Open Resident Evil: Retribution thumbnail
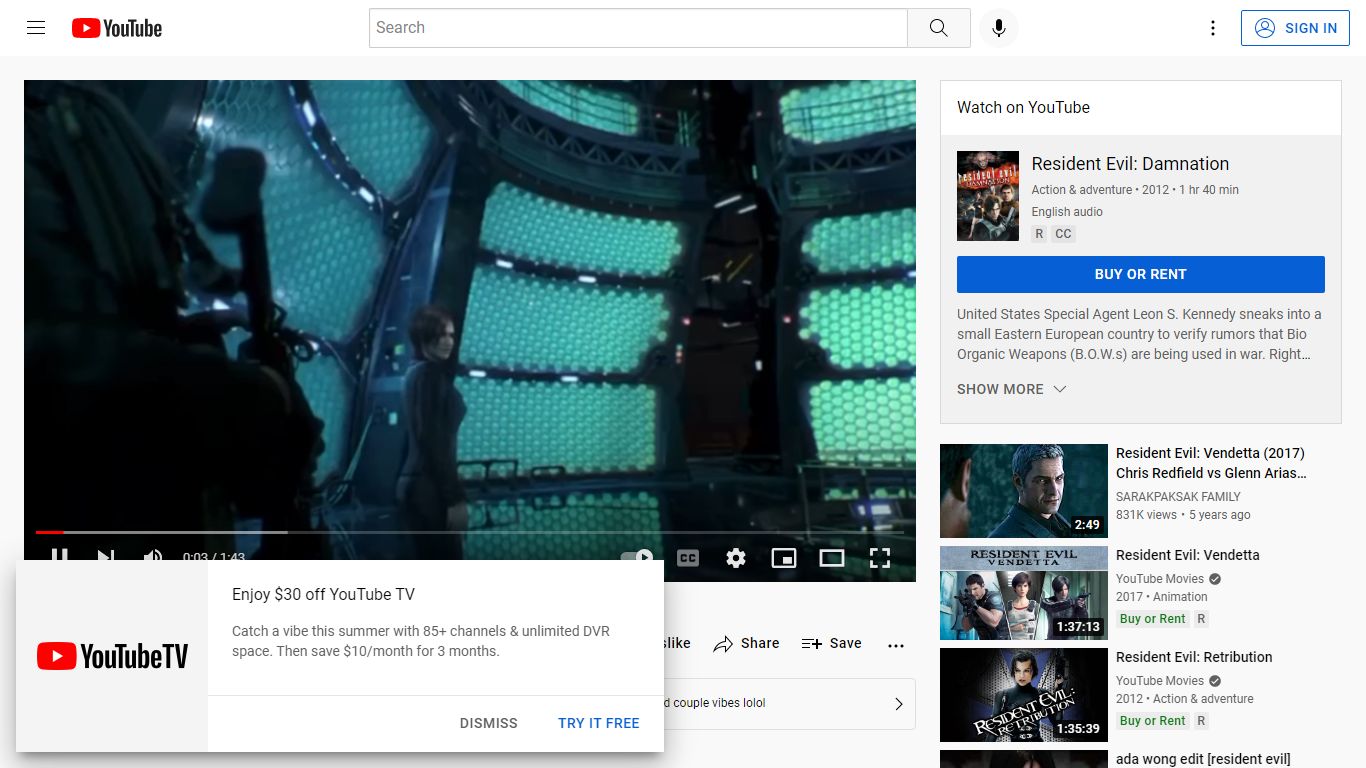Screen dimensions: 1366x768 (x=1024, y=695)
